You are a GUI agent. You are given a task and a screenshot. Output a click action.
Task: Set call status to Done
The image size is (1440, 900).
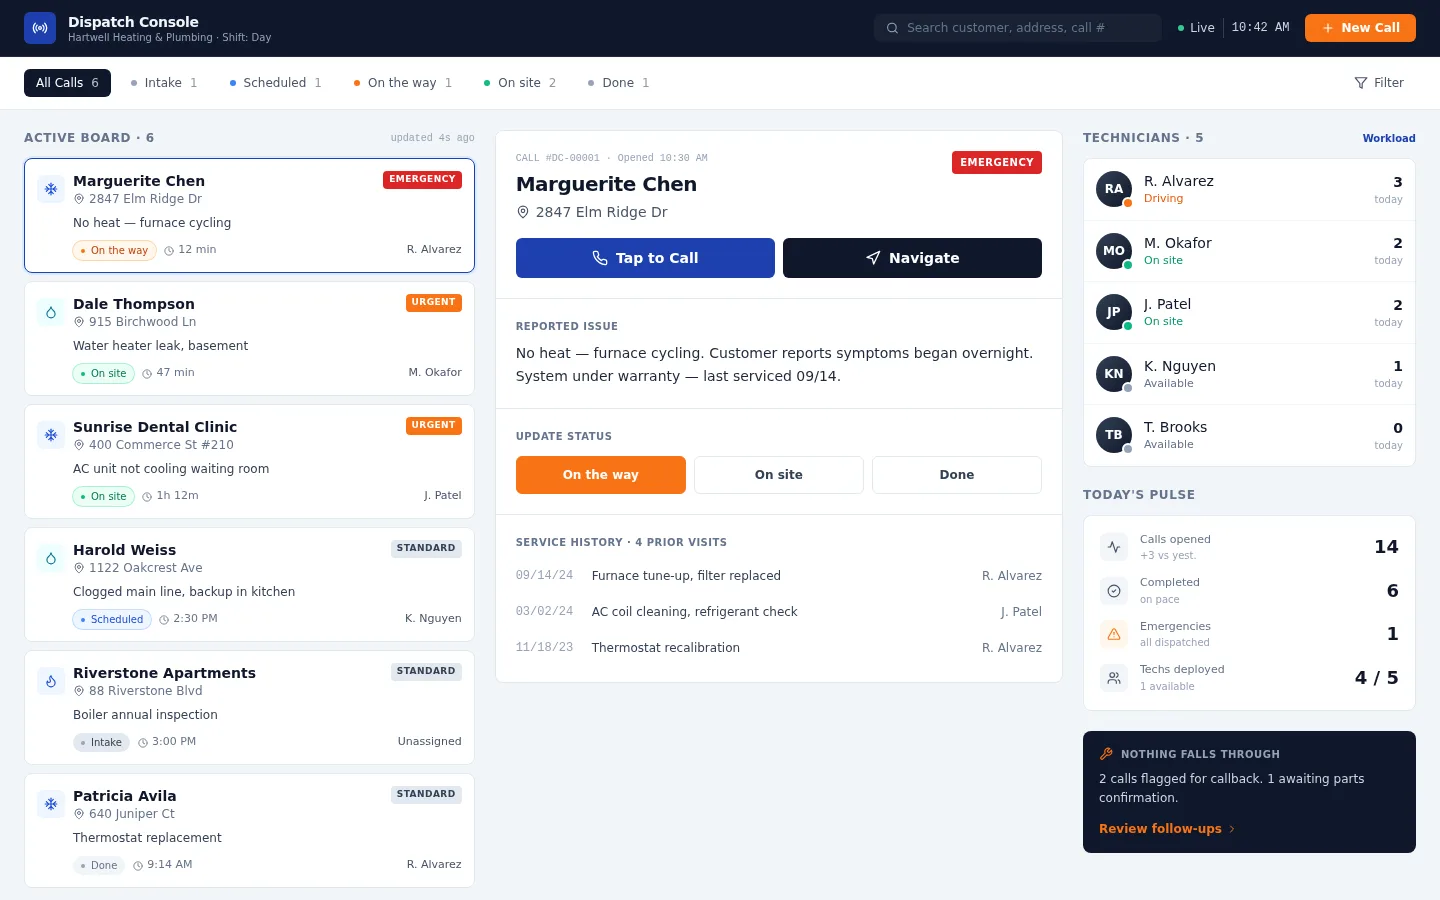(957, 475)
